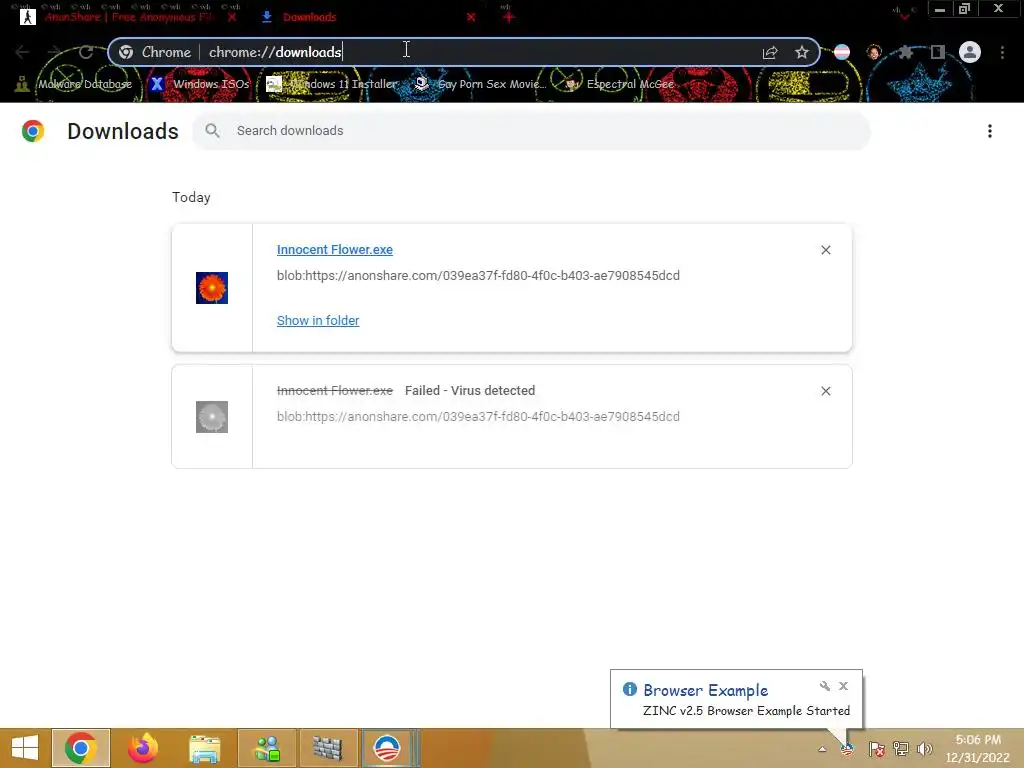This screenshot has height=768, width=1024.
Task: Click the Chrome logo beside Downloads title
Action: click(33, 131)
